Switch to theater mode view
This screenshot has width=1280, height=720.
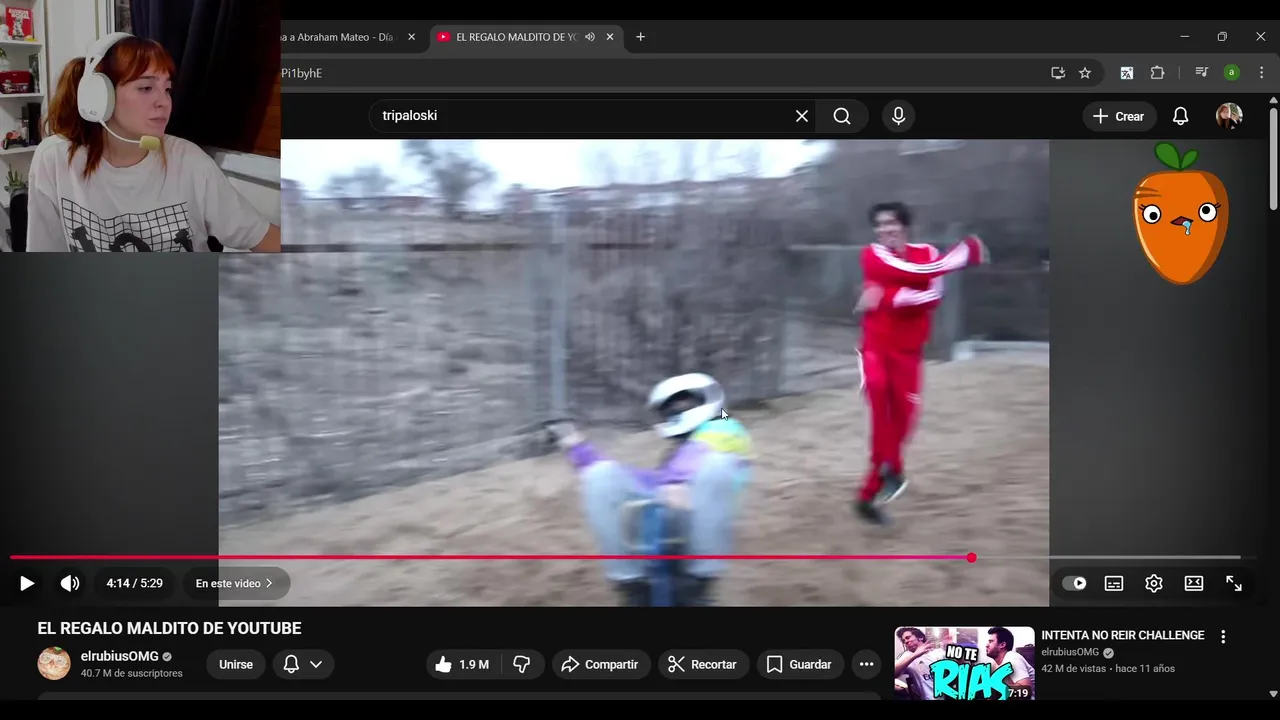[x=1194, y=583]
